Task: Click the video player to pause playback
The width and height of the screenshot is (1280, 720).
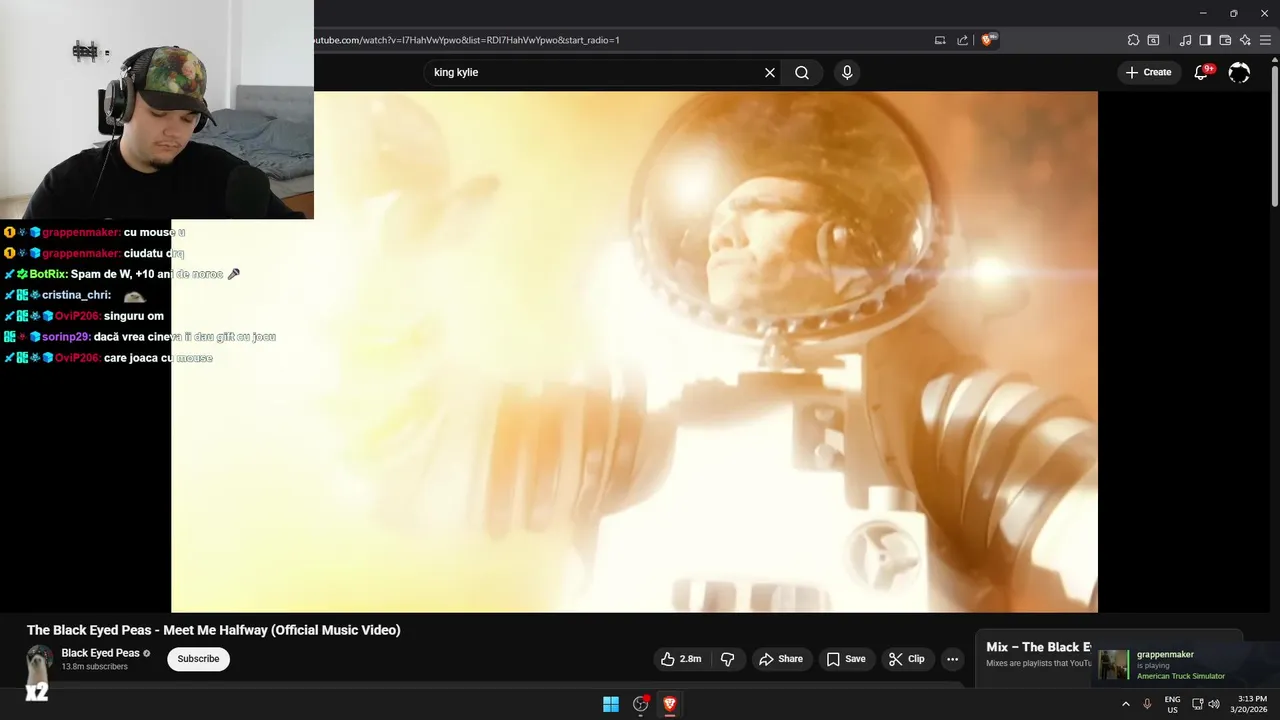Action: click(x=634, y=352)
